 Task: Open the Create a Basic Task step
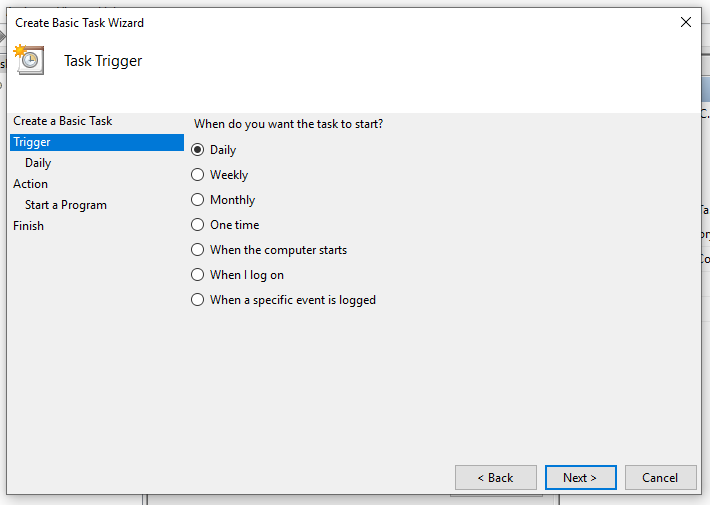pos(62,121)
